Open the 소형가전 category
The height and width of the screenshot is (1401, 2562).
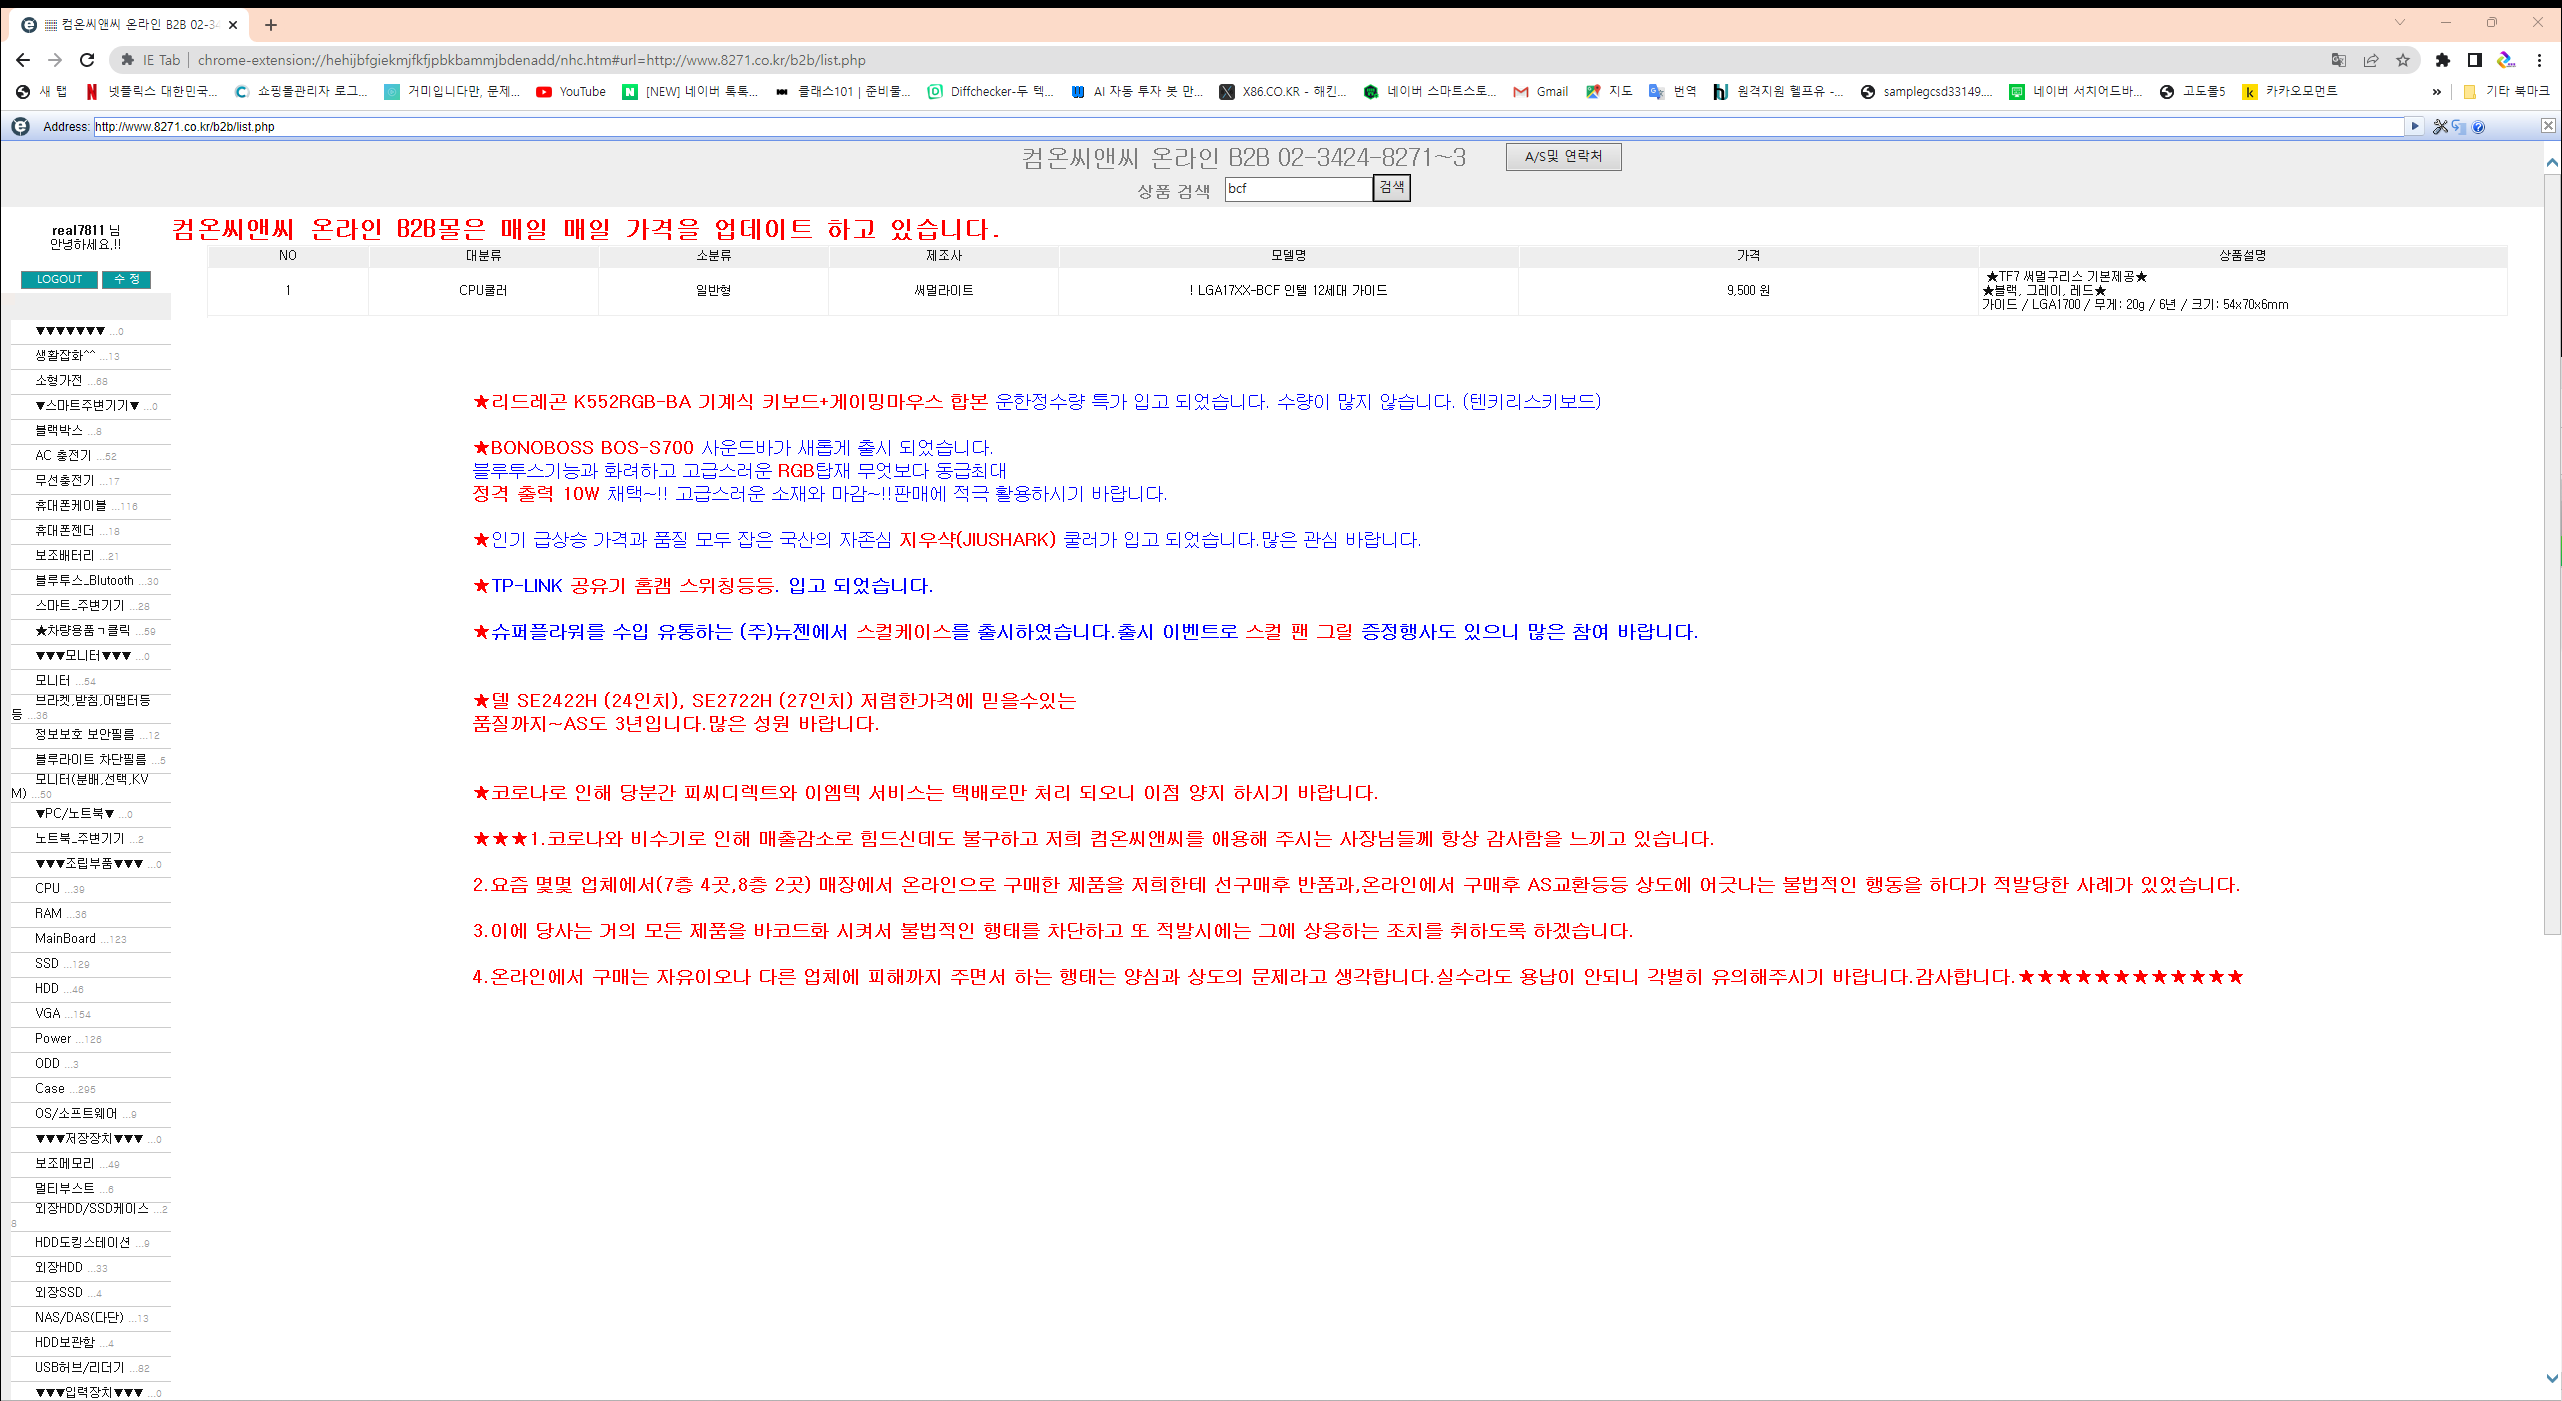tap(59, 380)
